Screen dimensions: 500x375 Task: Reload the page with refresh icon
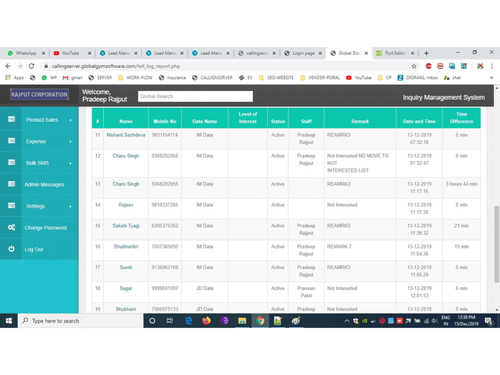pyautogui.click(x=31, y=66)
